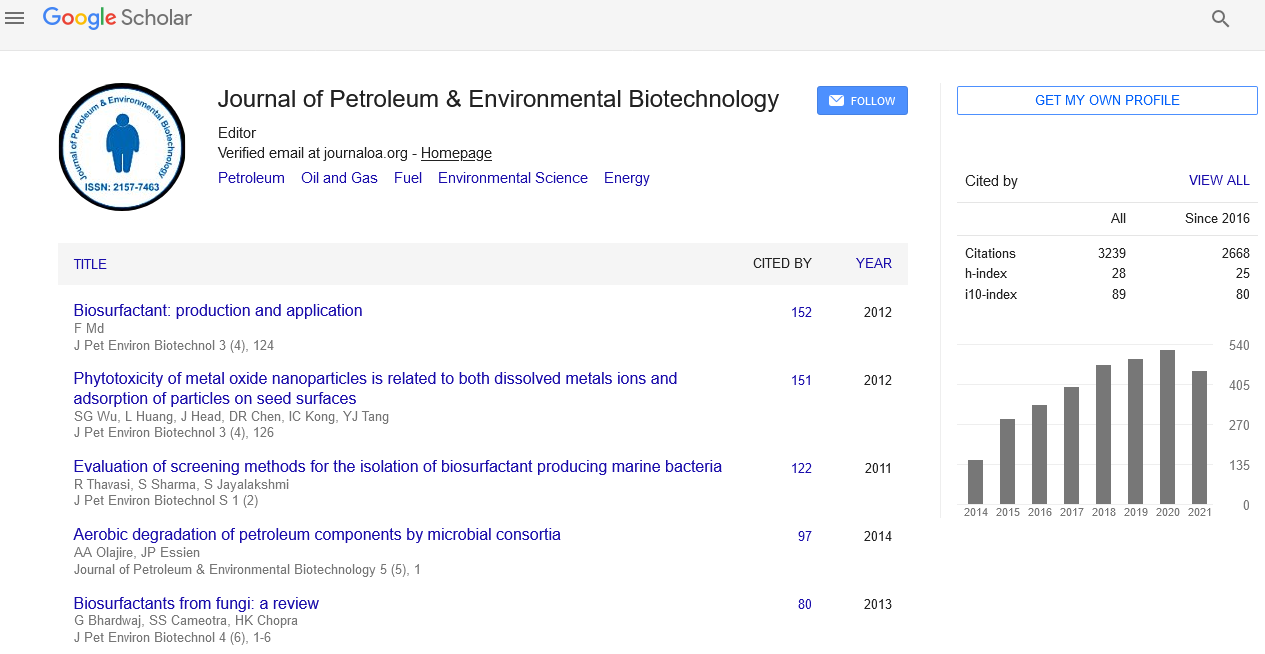This screenshot has width=1265, height=654.
Task: Click View All citations link
Action: [x=1218, y=181]
